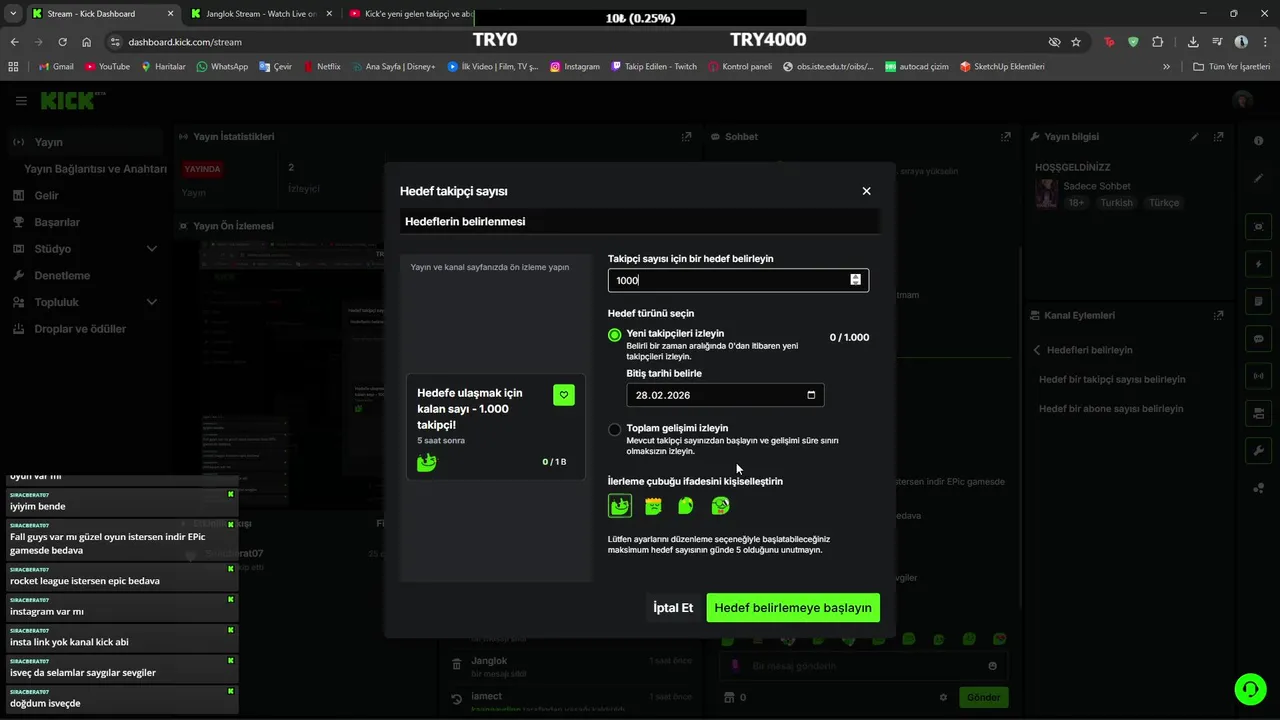
Task: Pop out the Yayın İstatistikleri panel
Action: pyautogui.click(x=686, y=137)
